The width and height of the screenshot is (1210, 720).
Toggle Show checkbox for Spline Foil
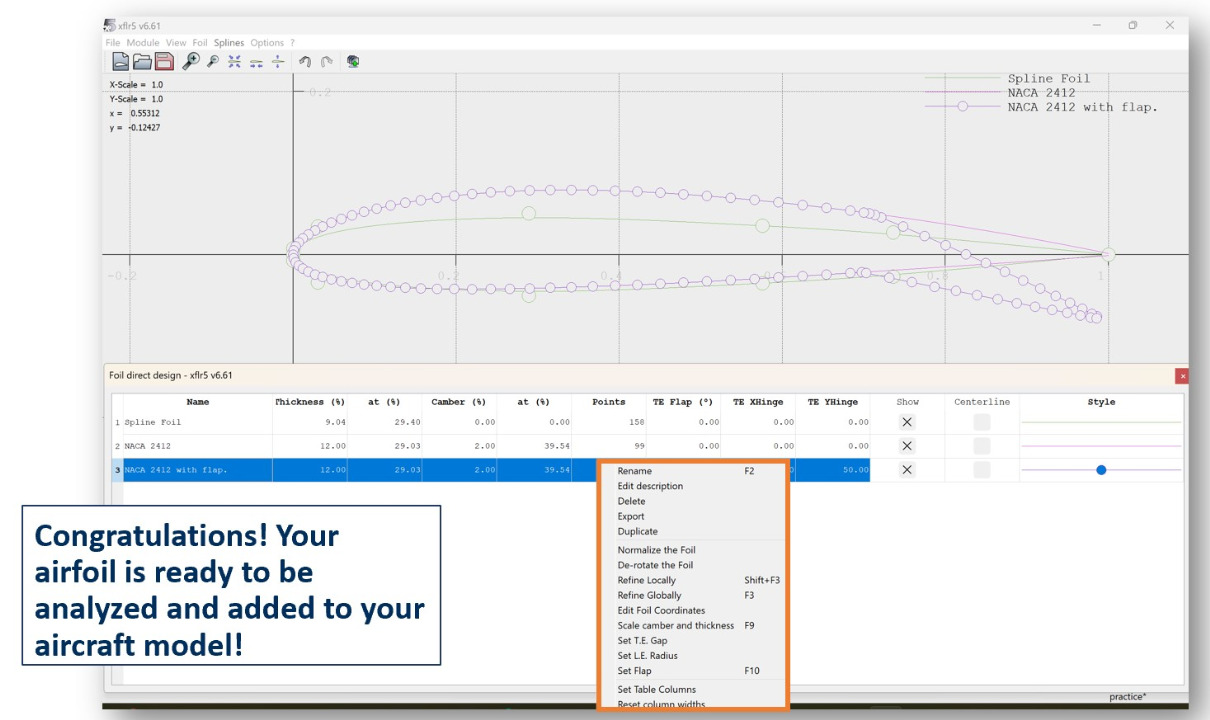[907, 422]
